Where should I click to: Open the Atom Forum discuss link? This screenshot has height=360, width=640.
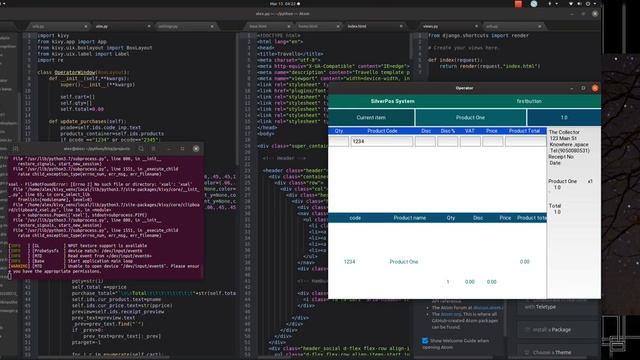(x=489, y=308)
